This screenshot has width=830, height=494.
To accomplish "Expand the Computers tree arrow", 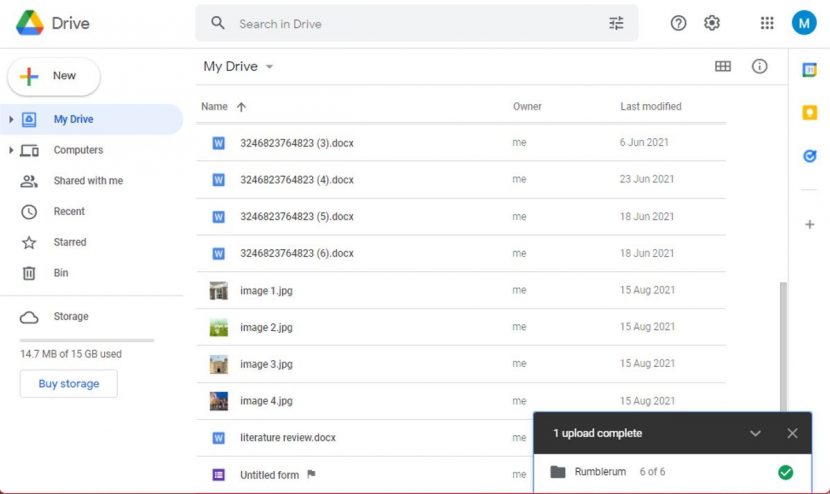I will 11,150.
